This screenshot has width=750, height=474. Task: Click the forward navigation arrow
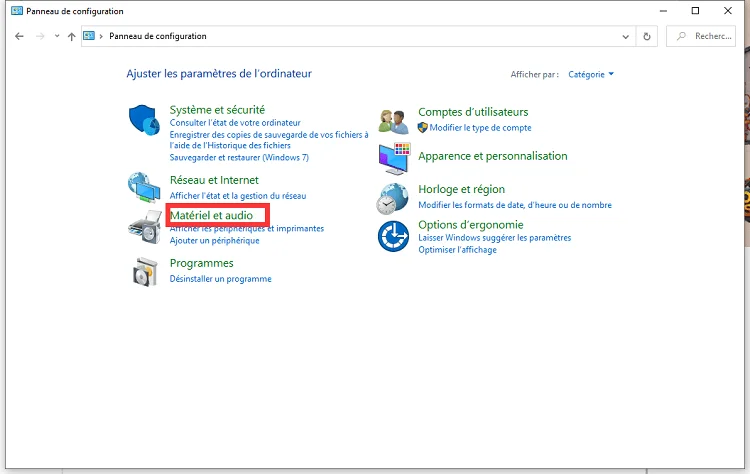coord(40,36)
